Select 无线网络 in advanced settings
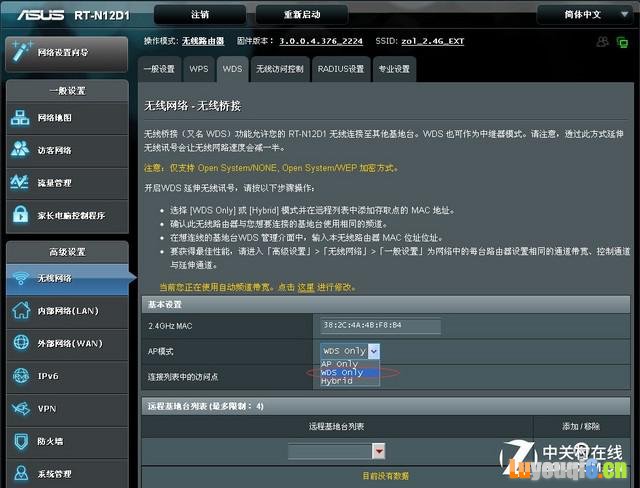 click(x=67, y=279)
